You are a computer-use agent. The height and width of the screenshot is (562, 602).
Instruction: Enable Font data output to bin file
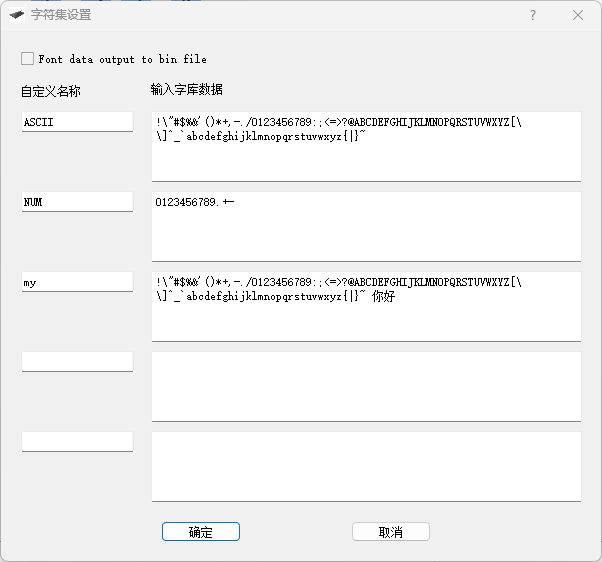(28, 59)
